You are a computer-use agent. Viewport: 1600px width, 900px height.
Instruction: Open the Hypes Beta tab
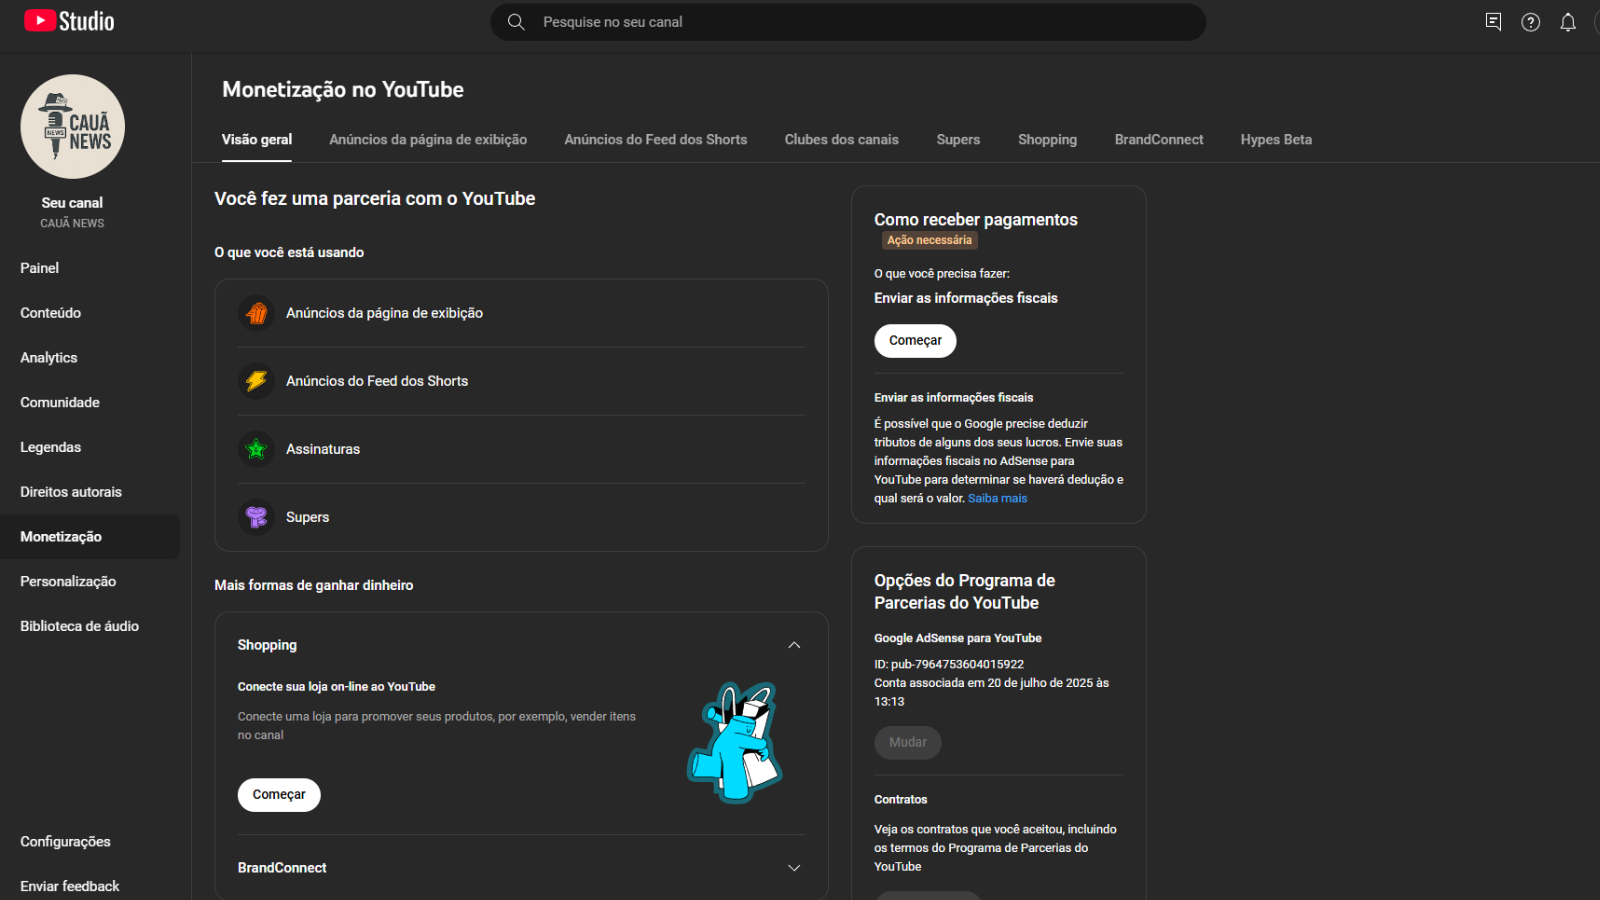click(1276, 140)
